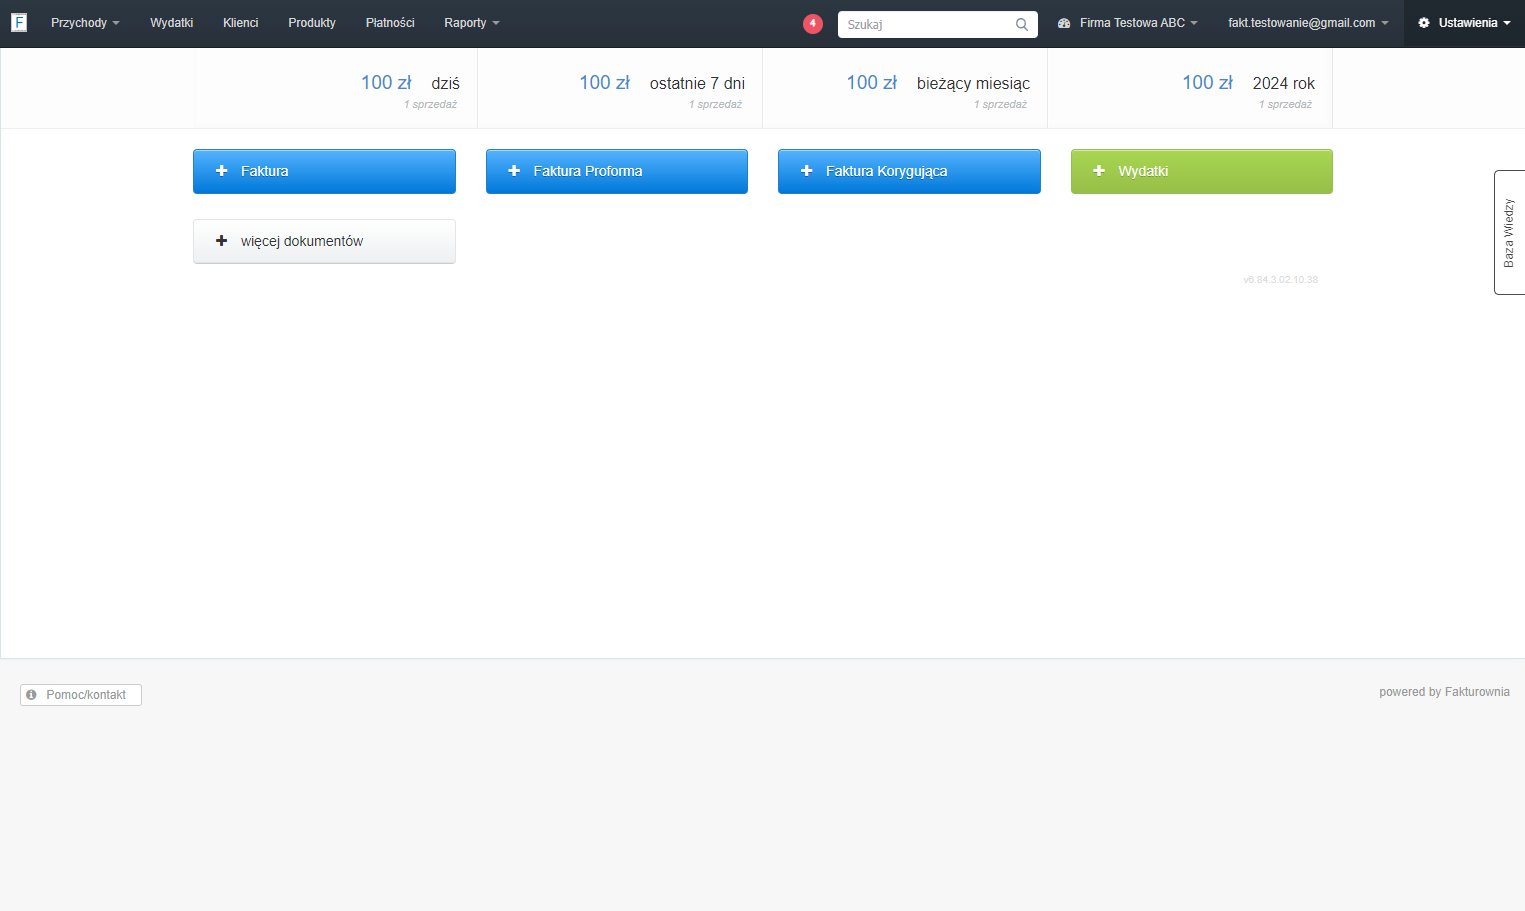The height and width of the screenshot is (911, 1525).
Task: Open the Baza Wiedzy side tab
Action: click(1509, 232)
